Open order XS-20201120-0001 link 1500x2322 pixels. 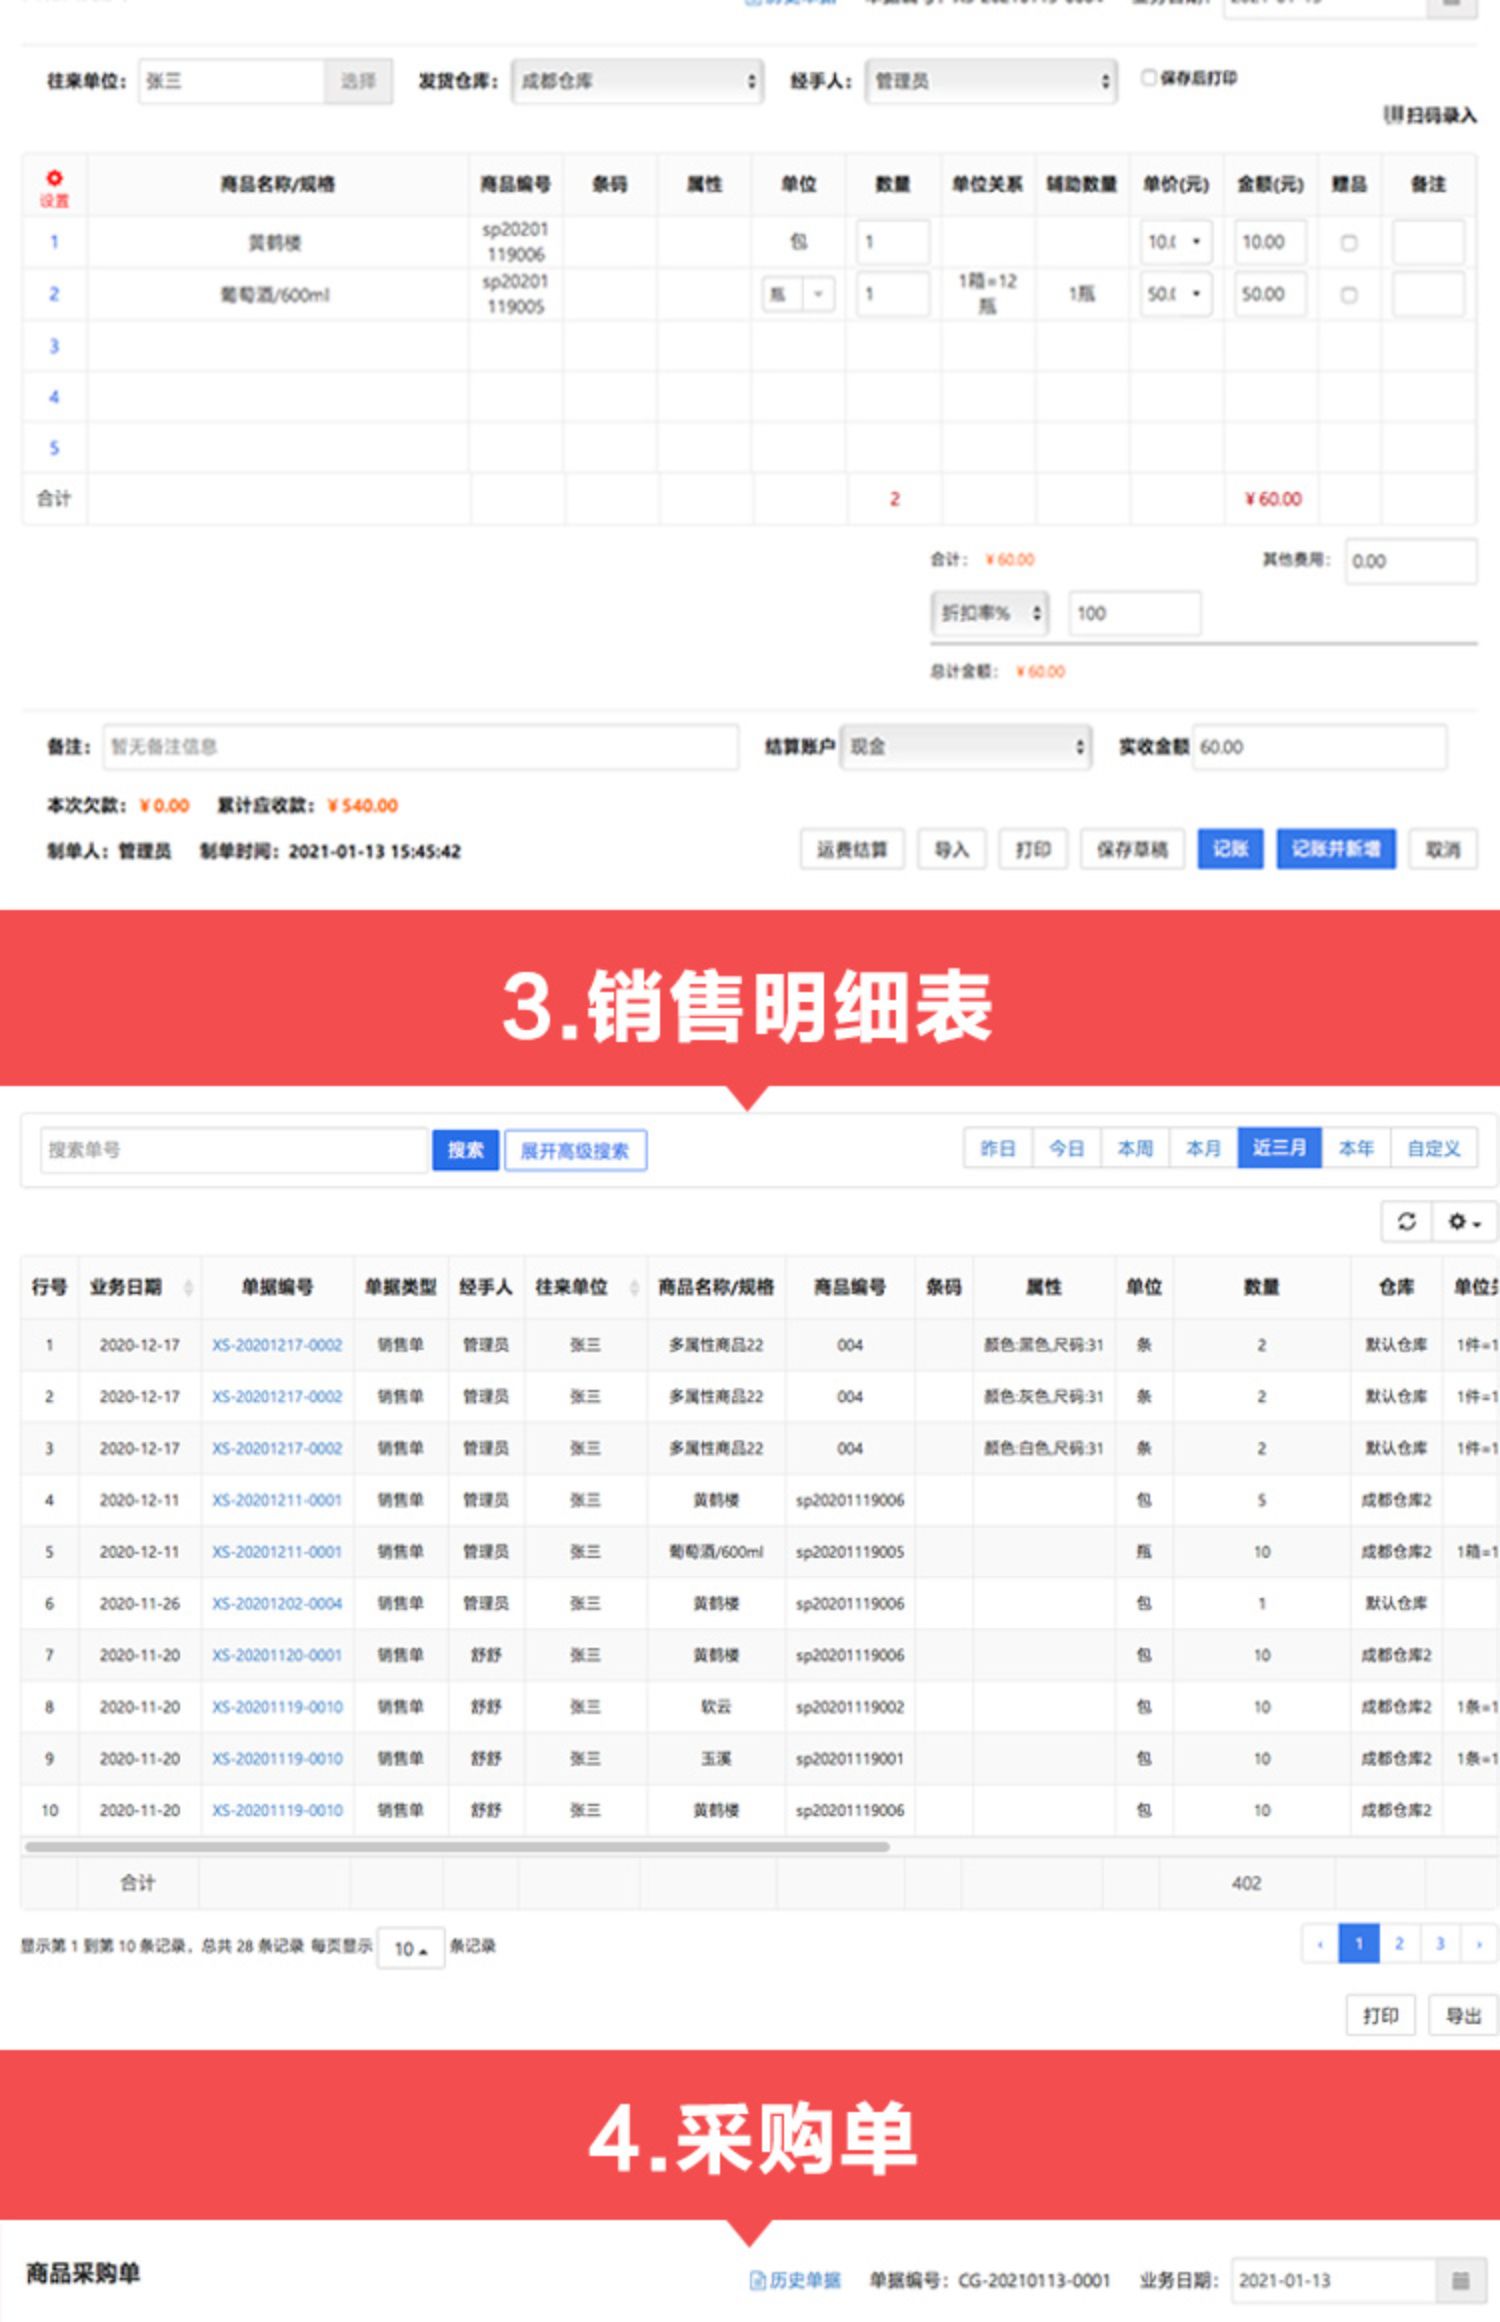pyautogui.click(x=277, y=1655)
